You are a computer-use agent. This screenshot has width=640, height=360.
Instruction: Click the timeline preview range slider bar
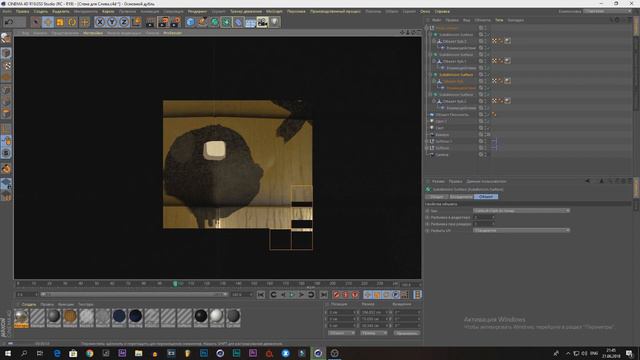click(134, 294)
